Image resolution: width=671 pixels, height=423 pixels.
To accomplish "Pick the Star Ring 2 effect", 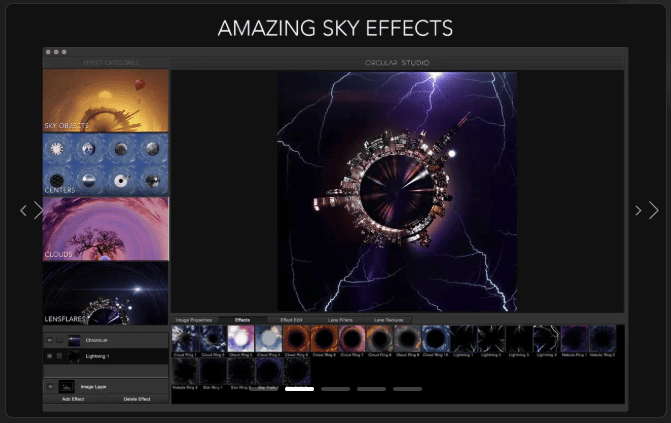I will tap(241, 371).
